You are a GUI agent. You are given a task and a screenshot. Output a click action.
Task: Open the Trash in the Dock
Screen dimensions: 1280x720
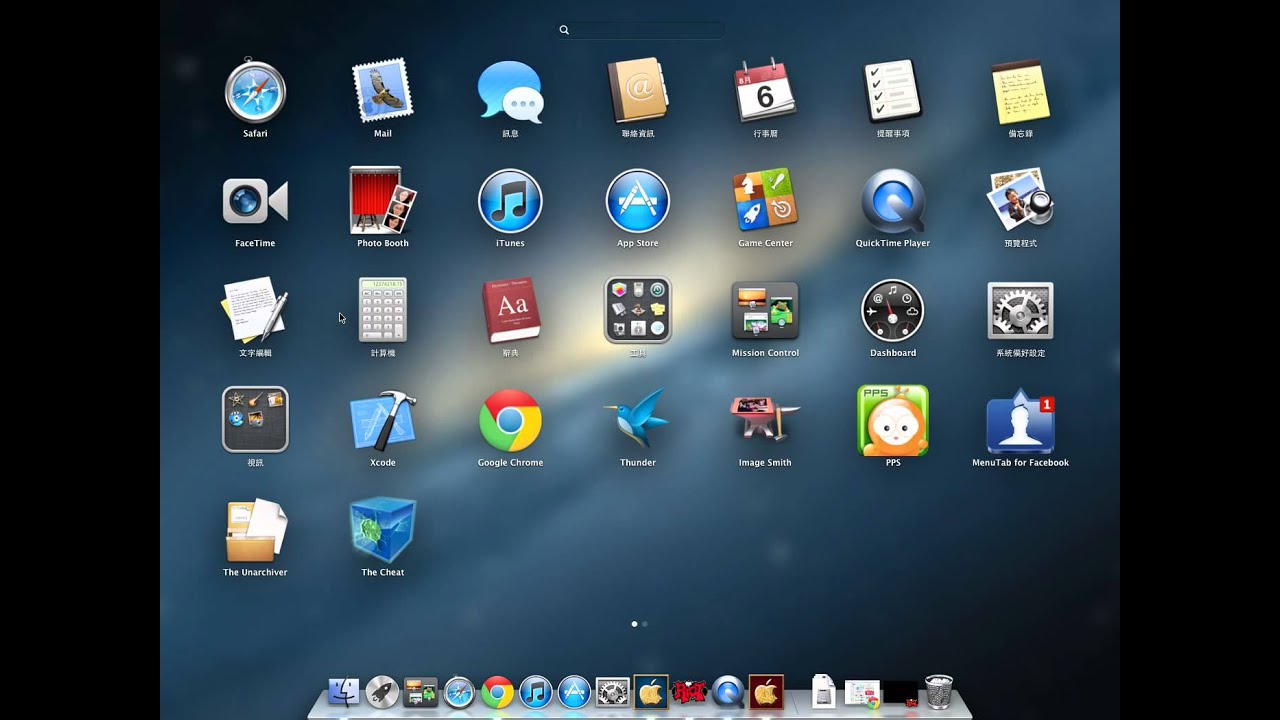click(x=939, y=691)
